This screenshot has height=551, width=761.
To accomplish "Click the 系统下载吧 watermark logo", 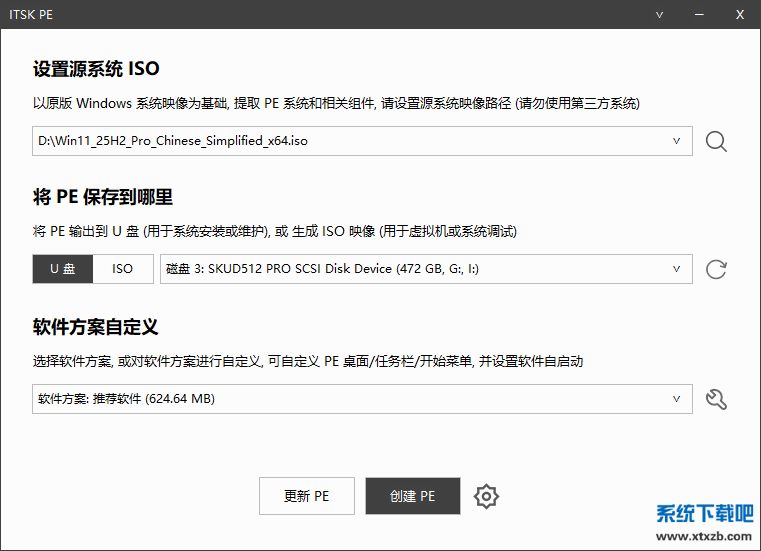I will coord(704,520).
